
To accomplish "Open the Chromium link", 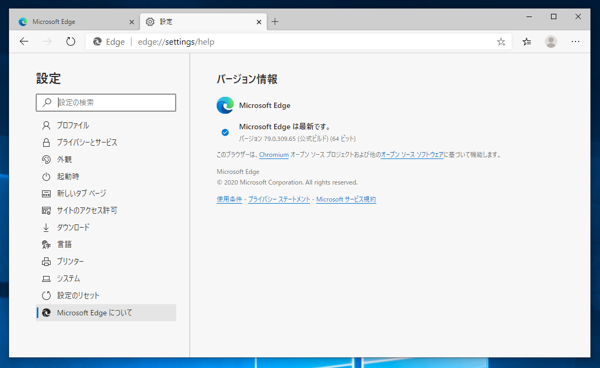I will 274,155.
